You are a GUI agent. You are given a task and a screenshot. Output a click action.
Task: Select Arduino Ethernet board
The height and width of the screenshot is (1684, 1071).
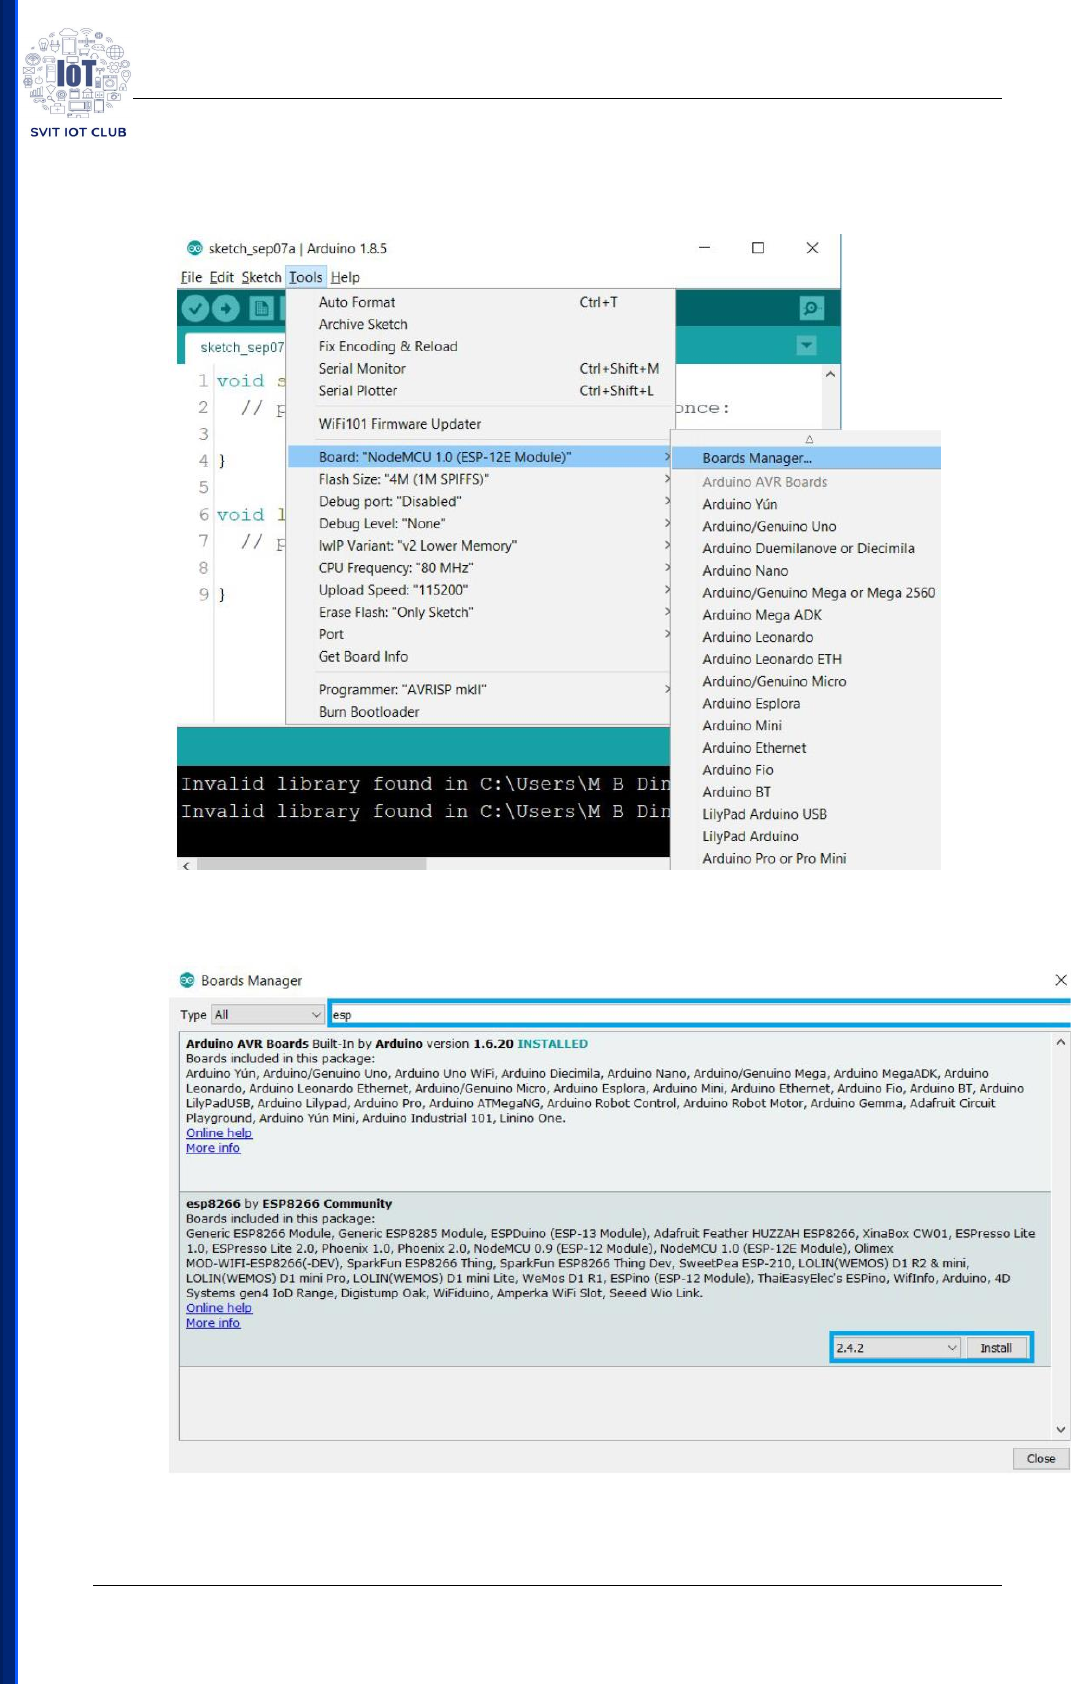coord(807,747)
